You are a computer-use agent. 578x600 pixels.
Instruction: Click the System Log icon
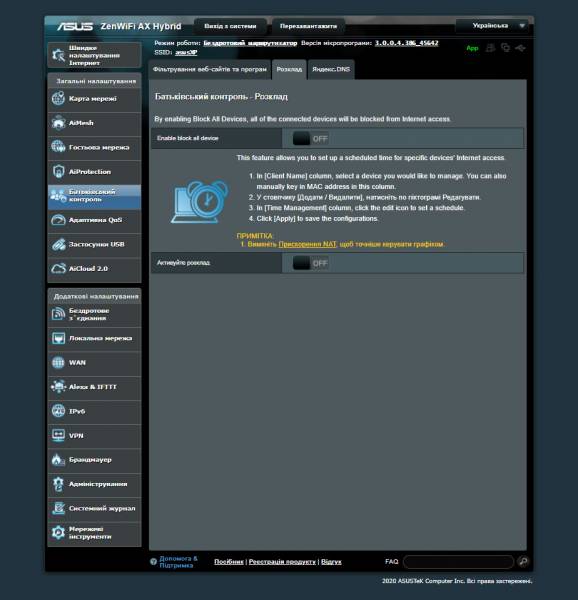59,508
